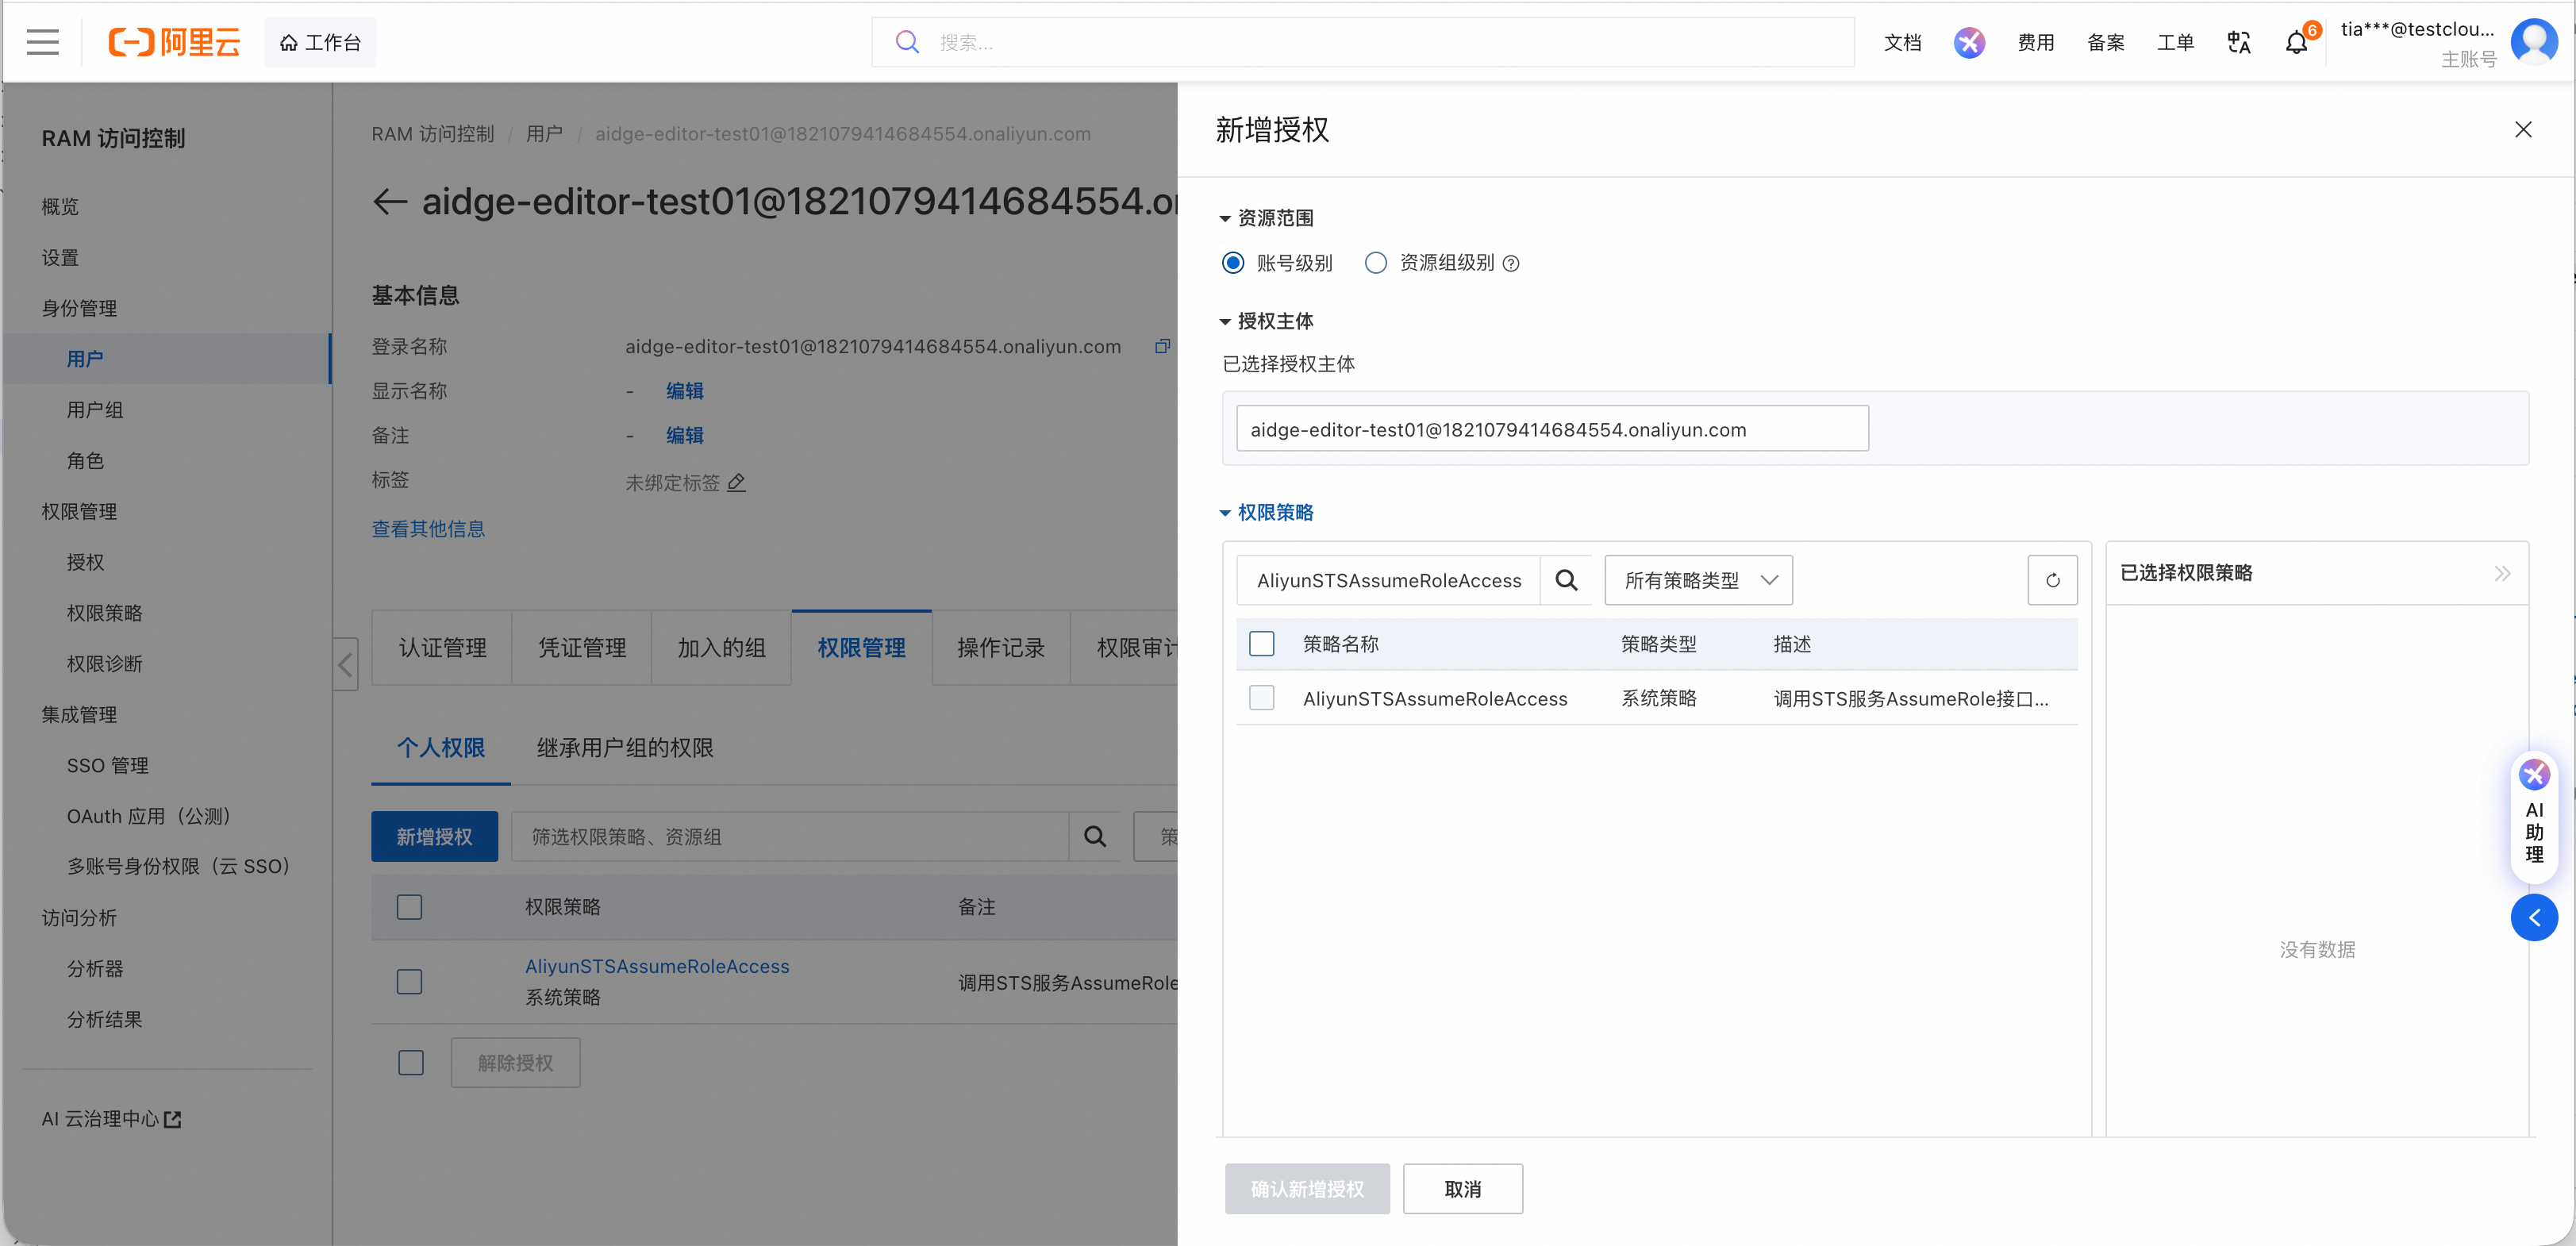Open 权限诊断 in the sidebar
The width and height of the screenshot is (2576, 1246).
pyautogui.click(x=105, y=664)
